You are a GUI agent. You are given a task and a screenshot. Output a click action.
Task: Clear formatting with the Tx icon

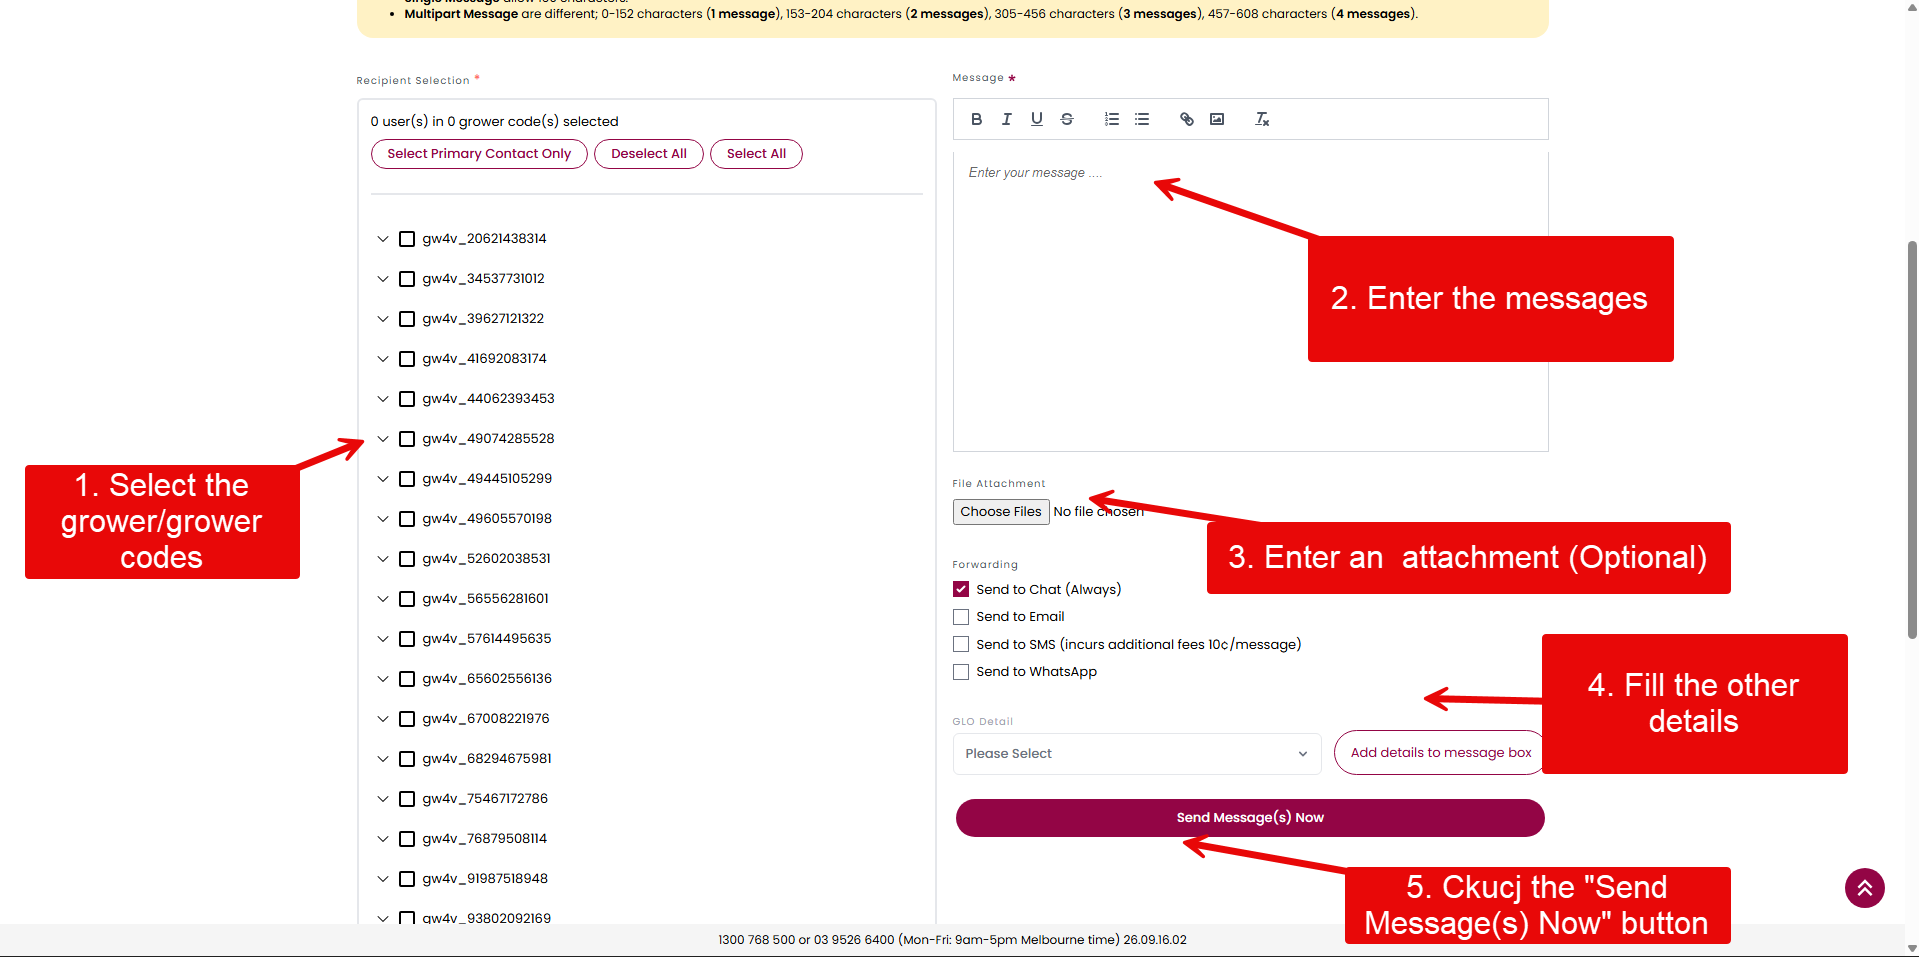(x=1262, y=119)
